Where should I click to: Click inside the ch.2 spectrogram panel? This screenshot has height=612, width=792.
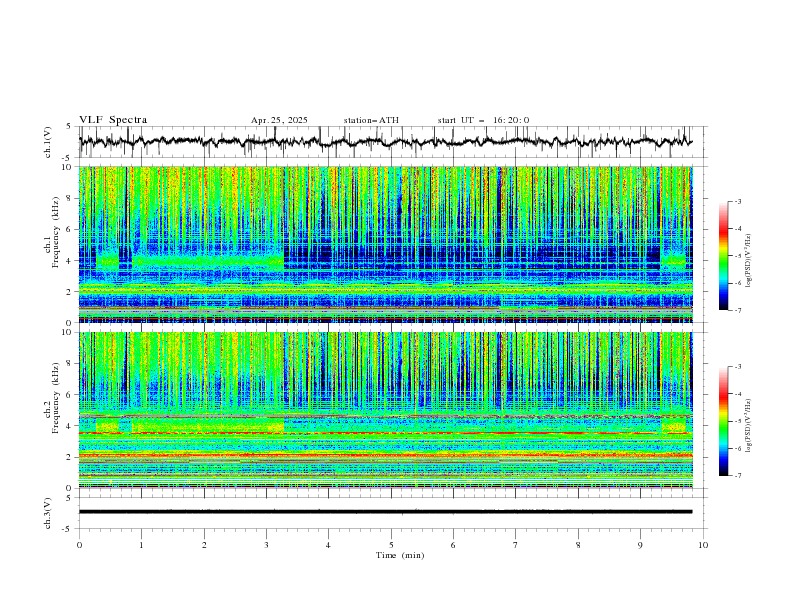click(385, 410)
